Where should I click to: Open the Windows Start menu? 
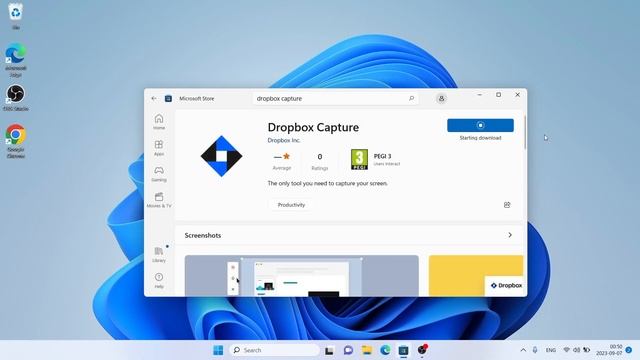tap(218, 350)
